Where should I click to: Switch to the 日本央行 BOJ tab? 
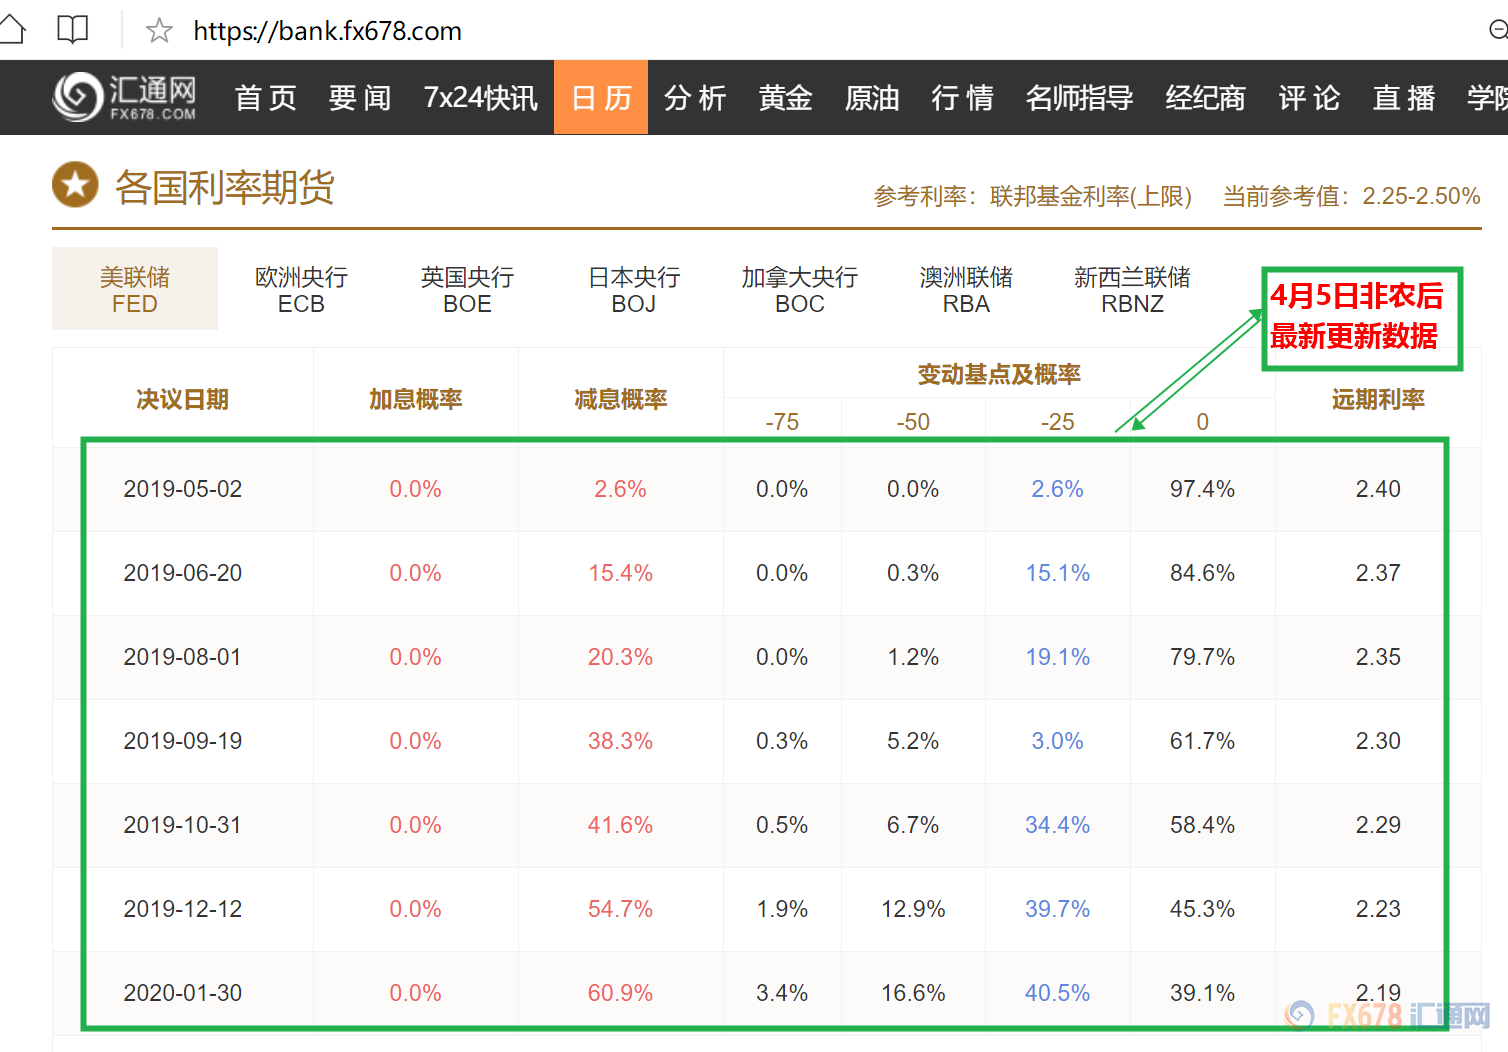633,289
